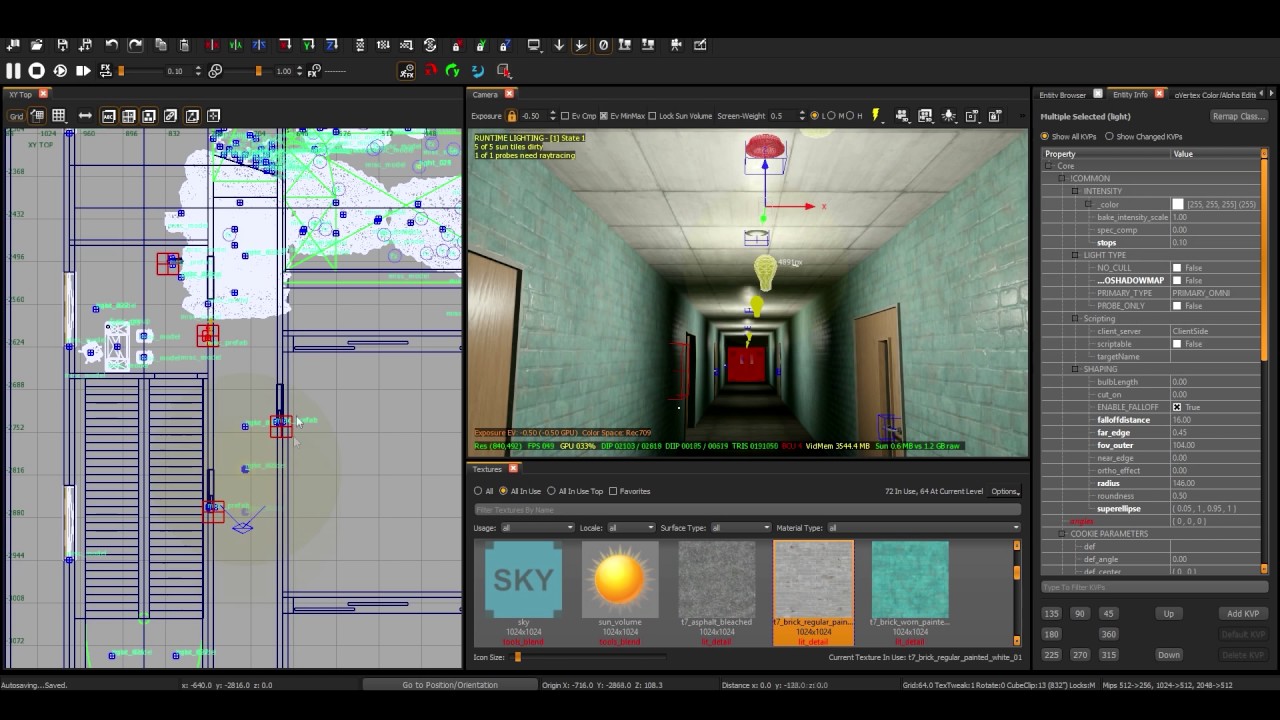The width and height of the screenshot is (1280, 720).
Task: Click the blue Z rotation arrow icon
Action: (x=477, y=71)
